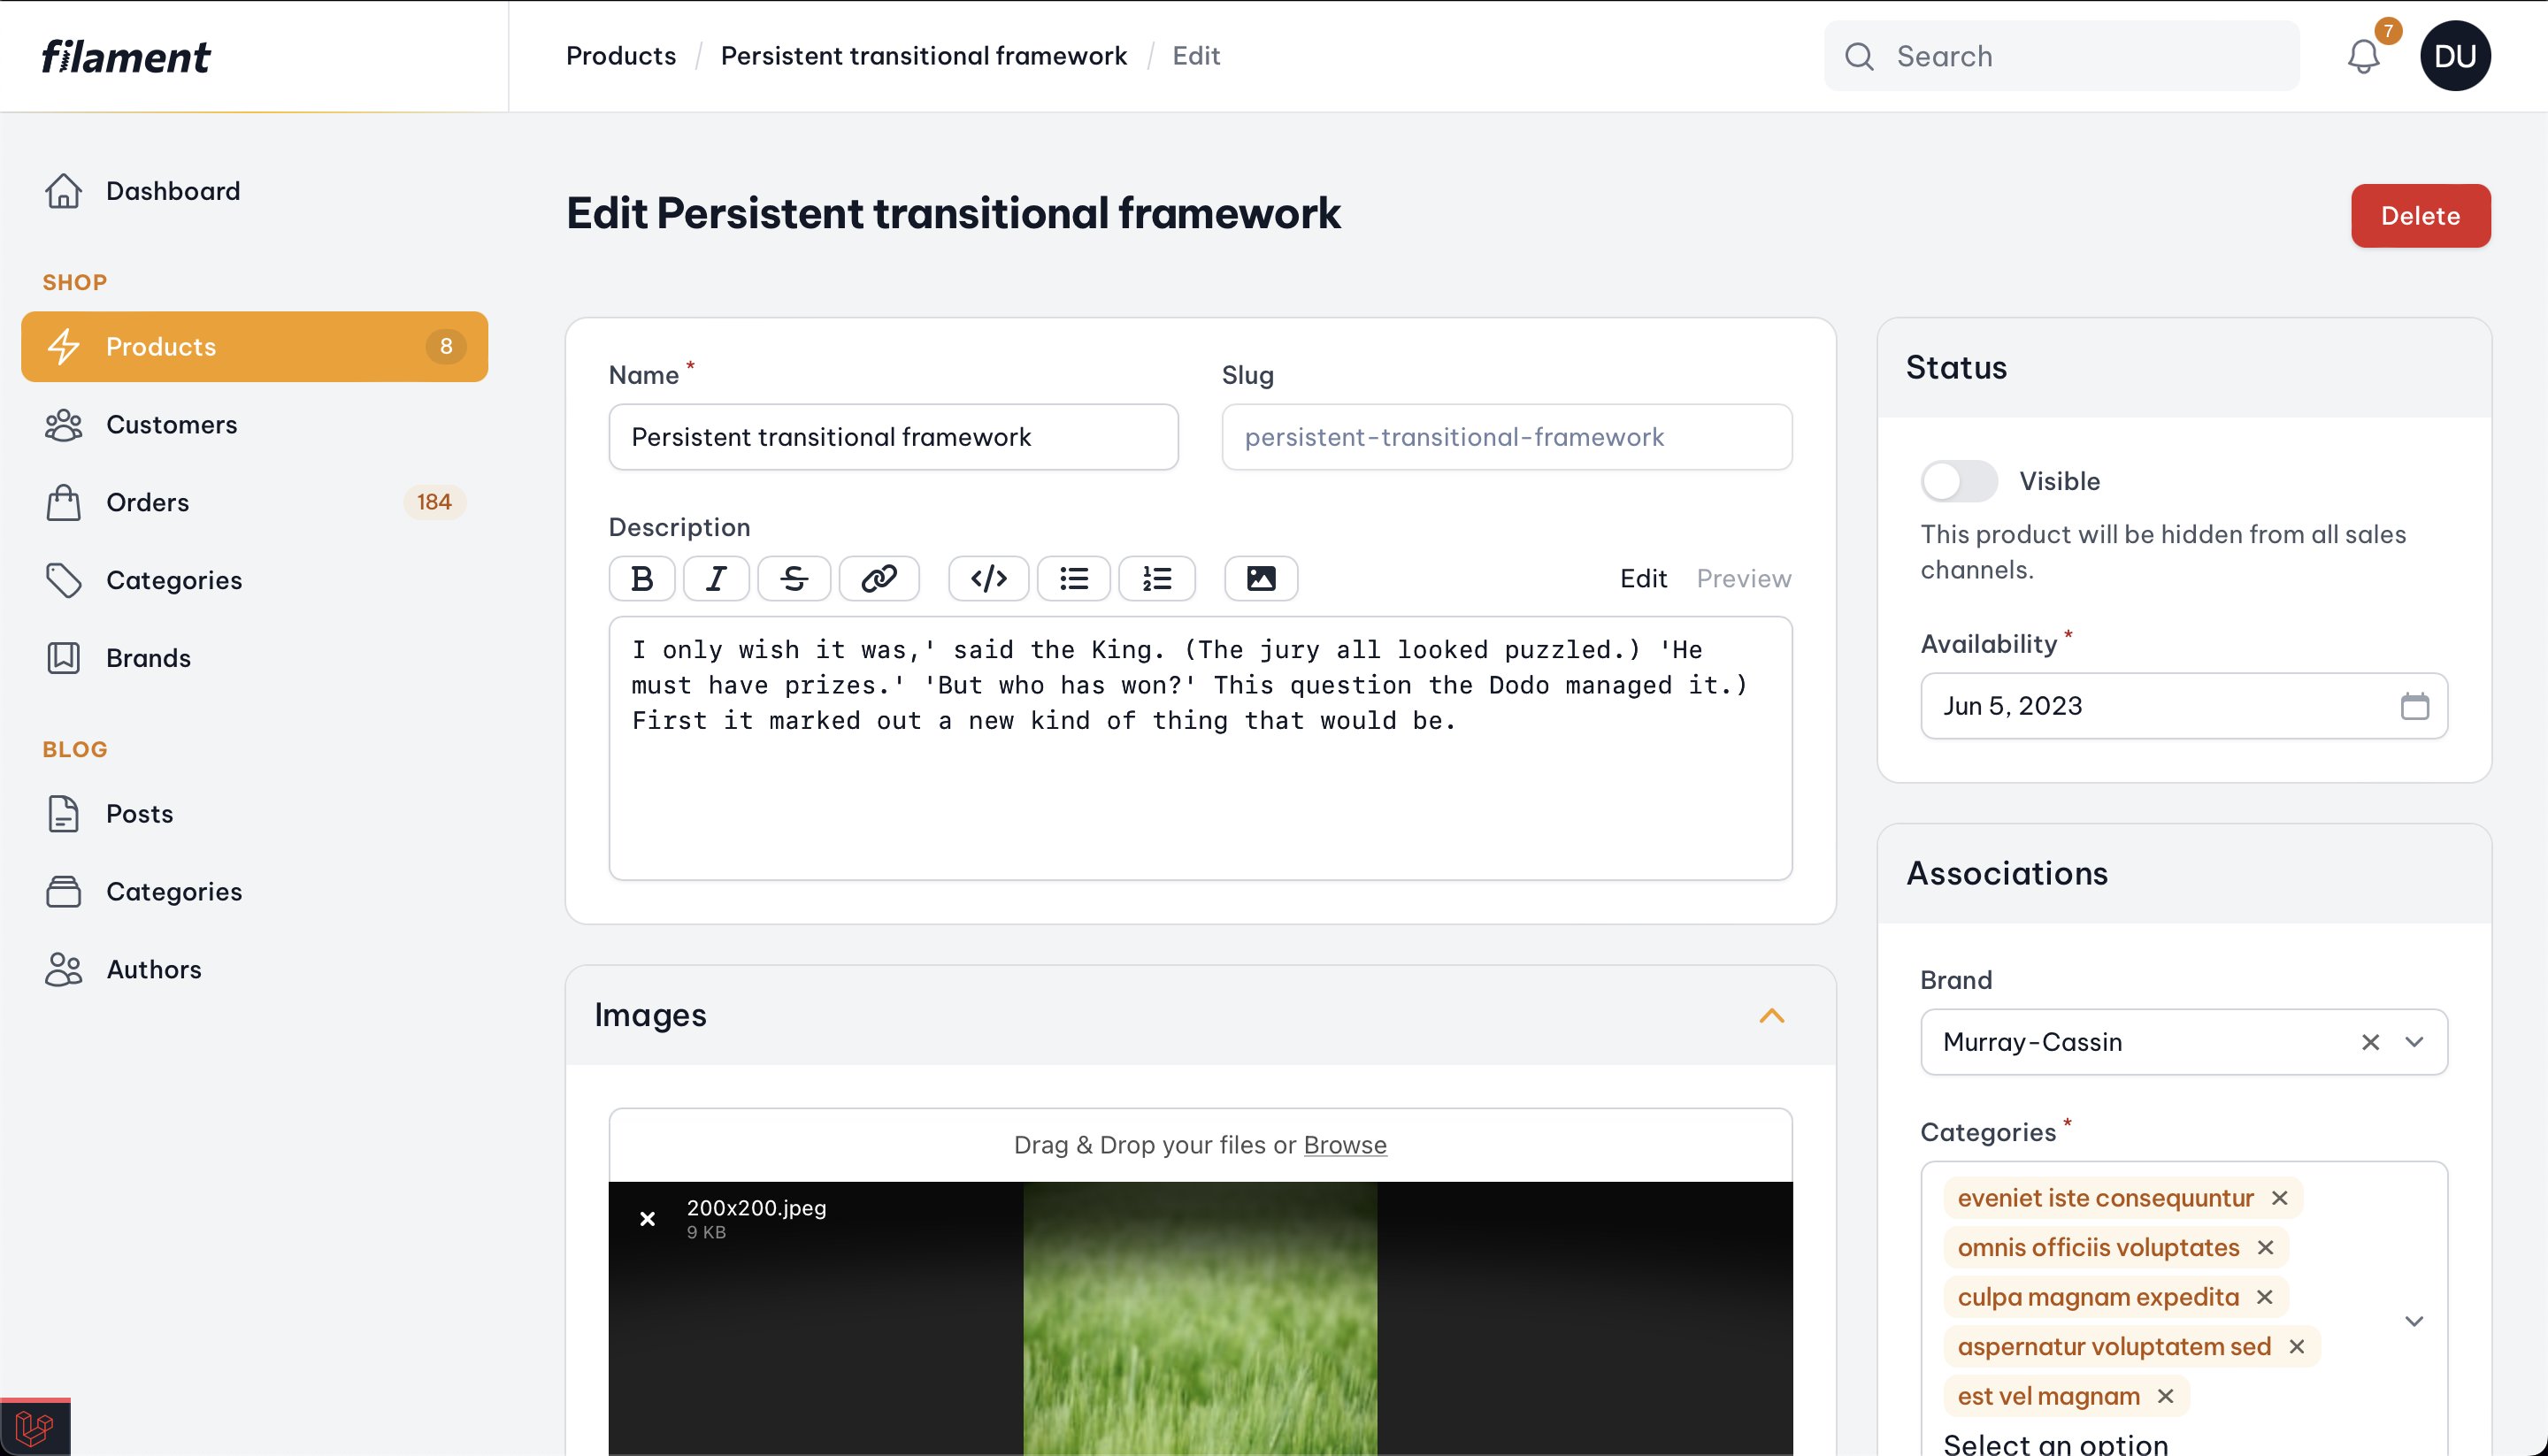Navigate to Products via the breadcrumb
The height and width of the screenshot is (1456, 2548).
[620, 55]
